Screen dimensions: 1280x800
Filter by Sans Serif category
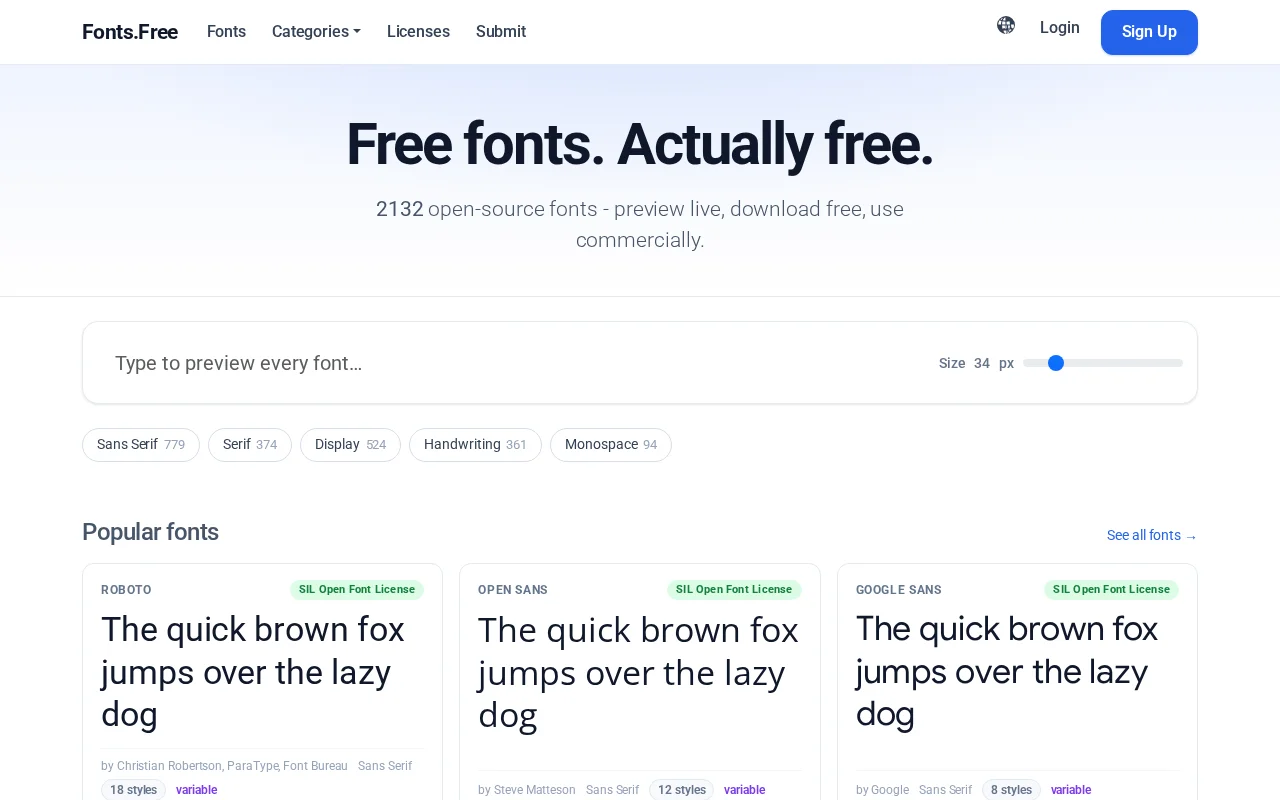click(141, 445)
